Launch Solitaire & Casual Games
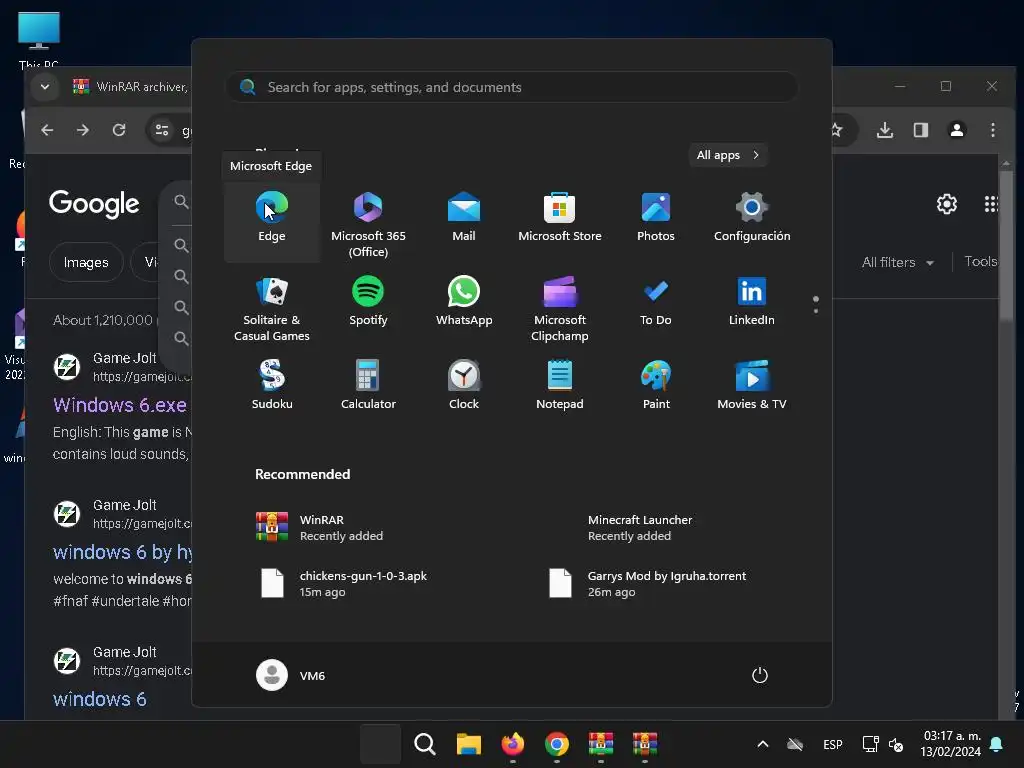This screenshot has width=1024, height=768. pos(272,308)
